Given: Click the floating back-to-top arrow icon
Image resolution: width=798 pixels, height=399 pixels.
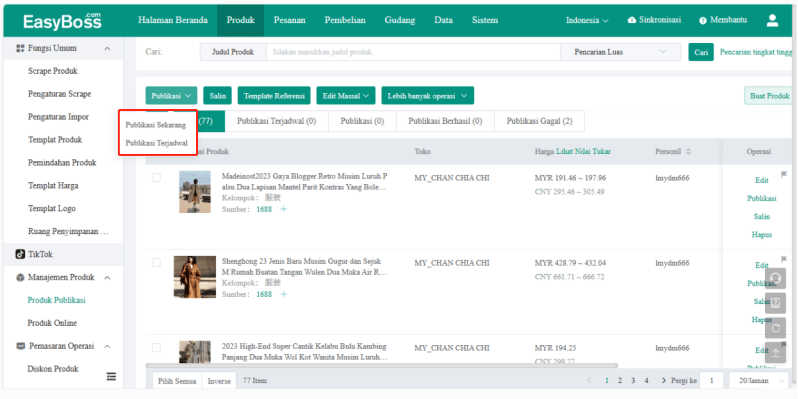Looking at the screenshot, I should coord(775,352).
